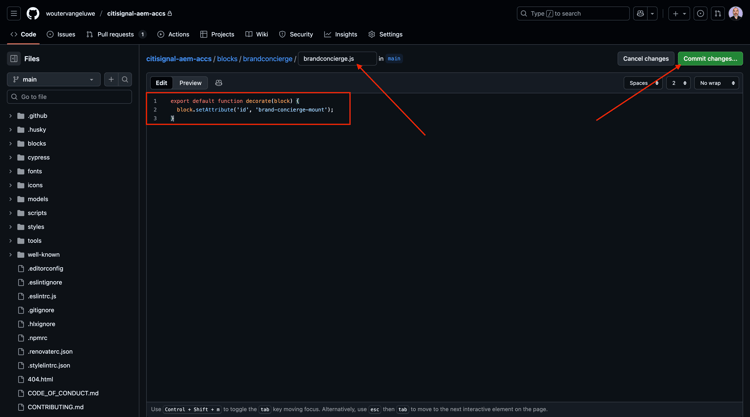Viewport: 750px width, 417px height.
Task: Open the indent size 2 dropdown
Action: [678, 83]
